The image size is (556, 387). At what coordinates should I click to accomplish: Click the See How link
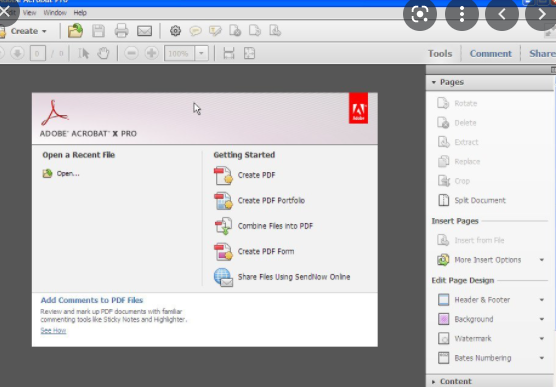[53, 331]
